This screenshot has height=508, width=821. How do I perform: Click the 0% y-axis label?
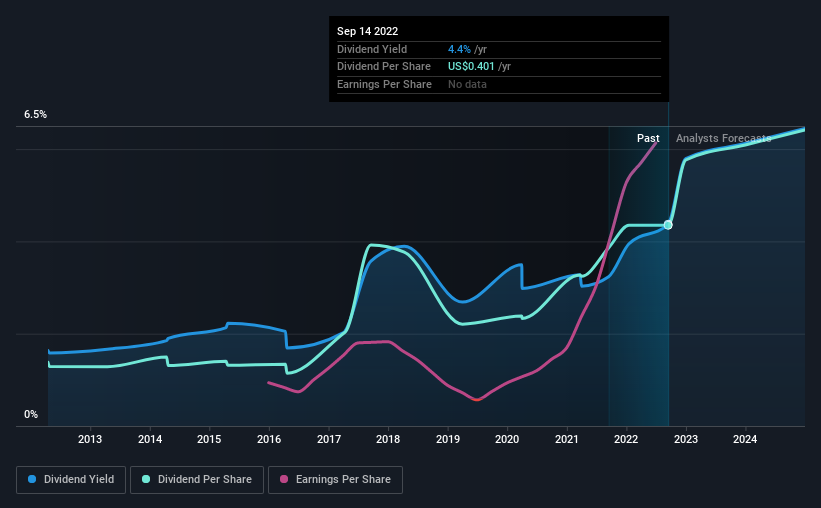click(31, 414)
